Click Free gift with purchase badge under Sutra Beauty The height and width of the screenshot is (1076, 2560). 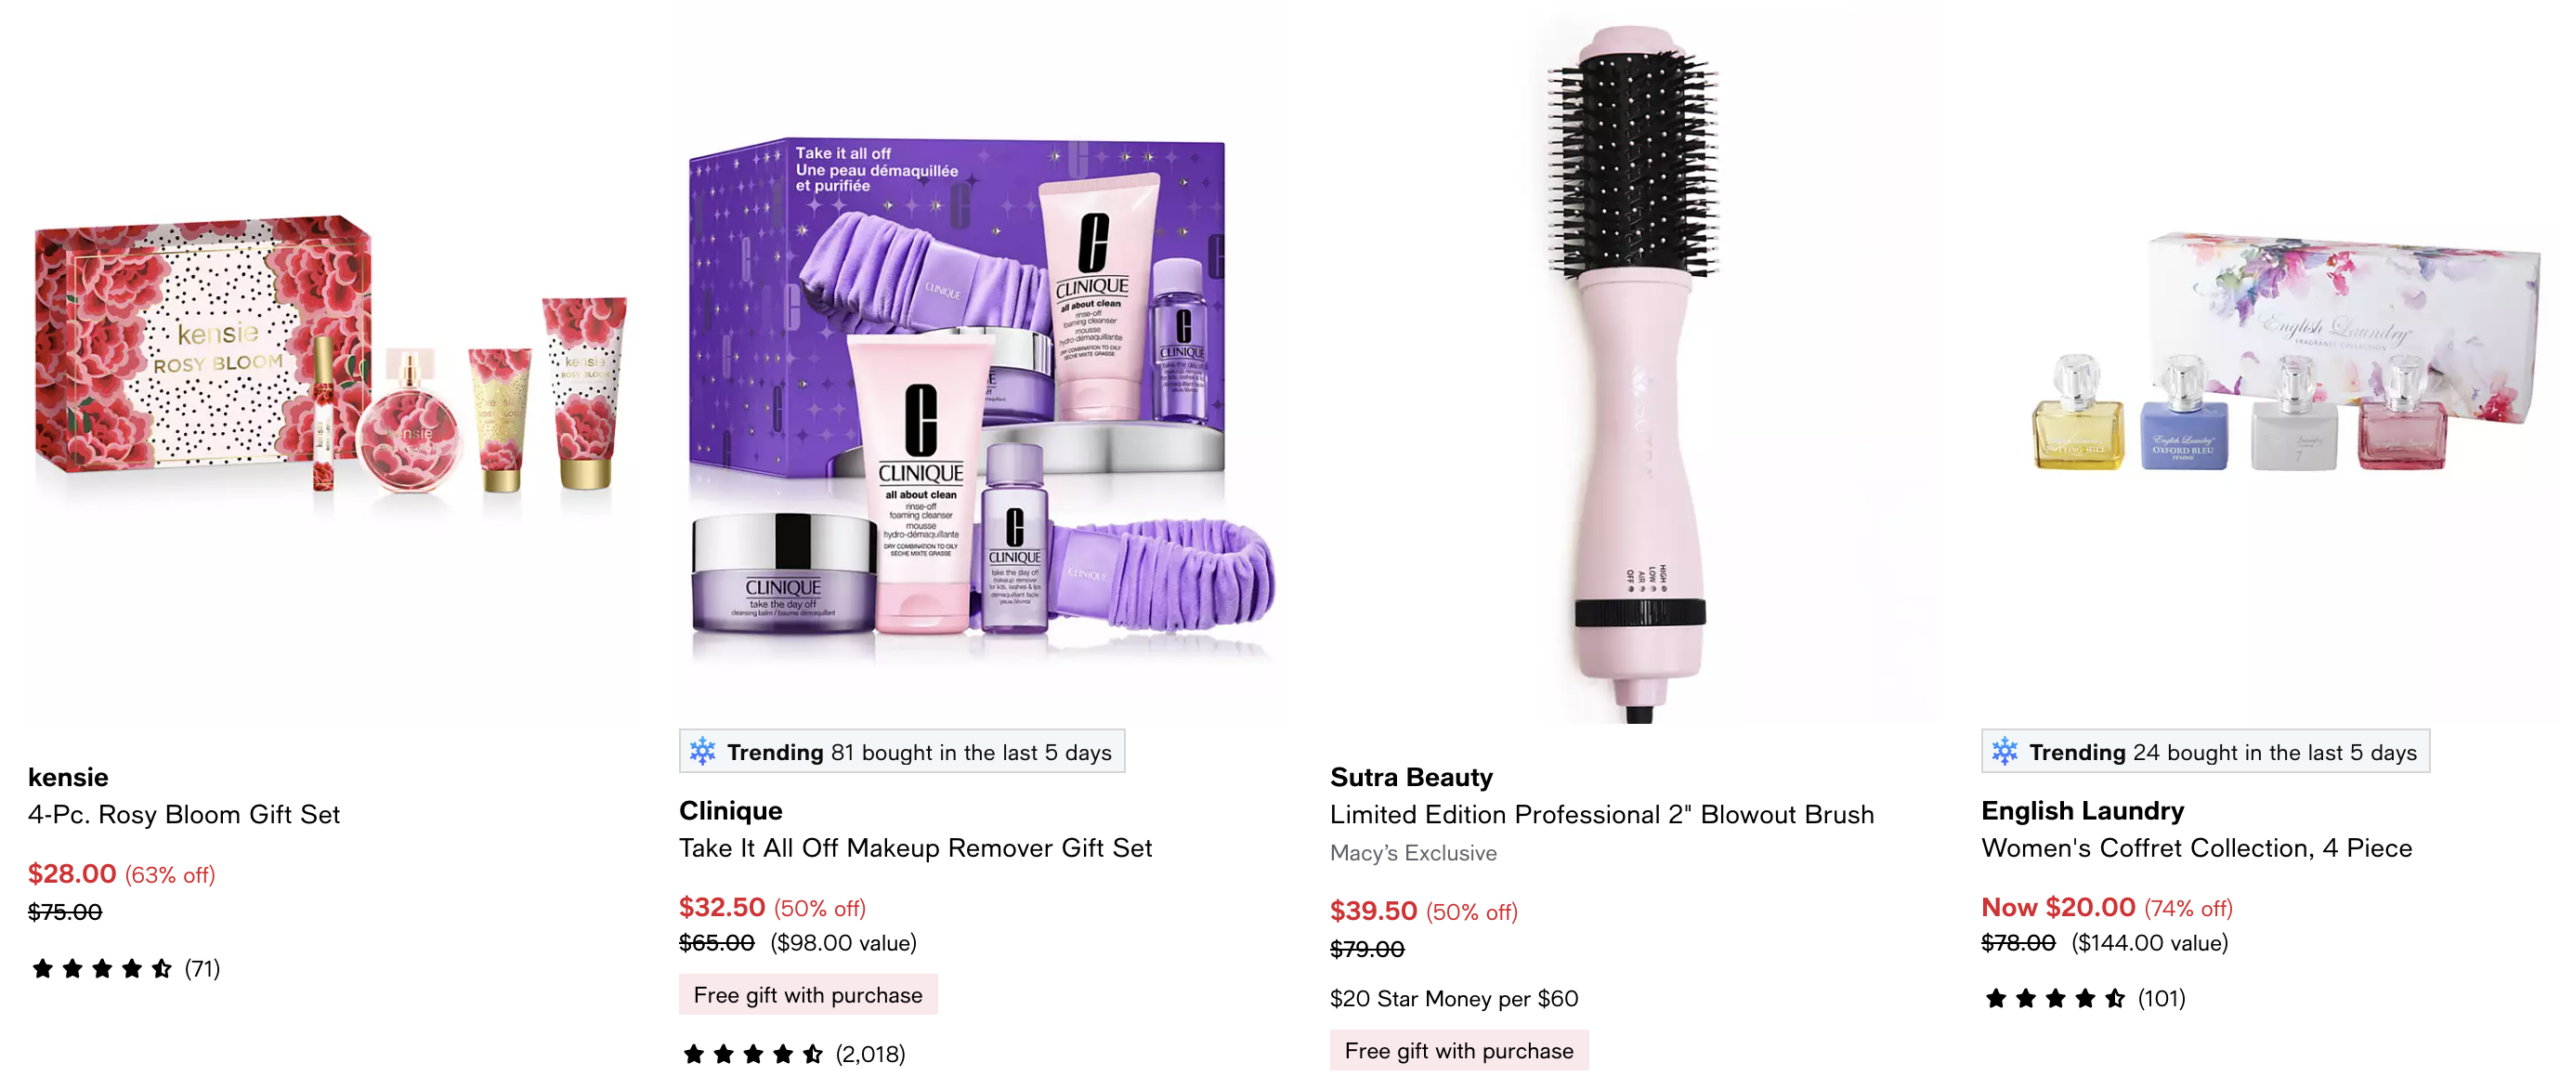point(1459,1050)
